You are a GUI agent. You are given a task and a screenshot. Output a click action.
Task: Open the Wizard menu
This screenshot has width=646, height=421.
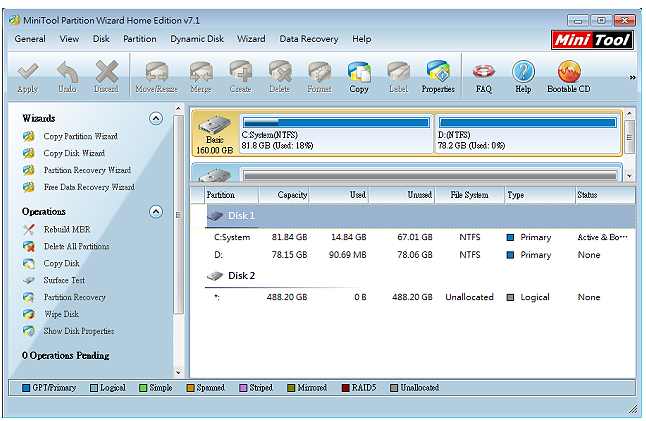(x=251, y=39)
